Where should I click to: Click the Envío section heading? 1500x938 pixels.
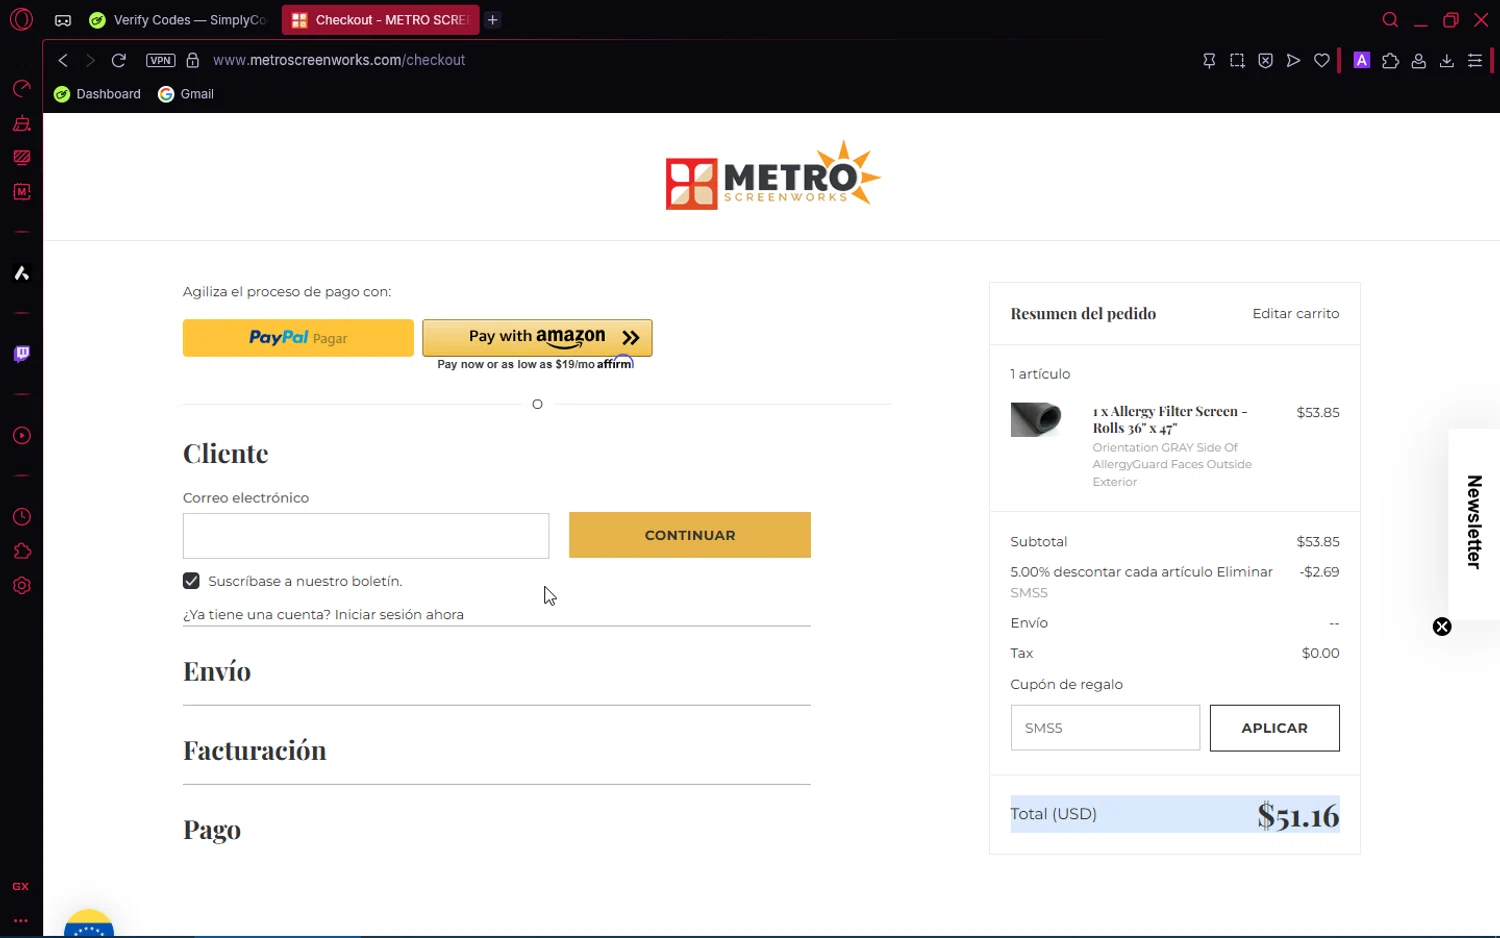(x=217, y=671)
